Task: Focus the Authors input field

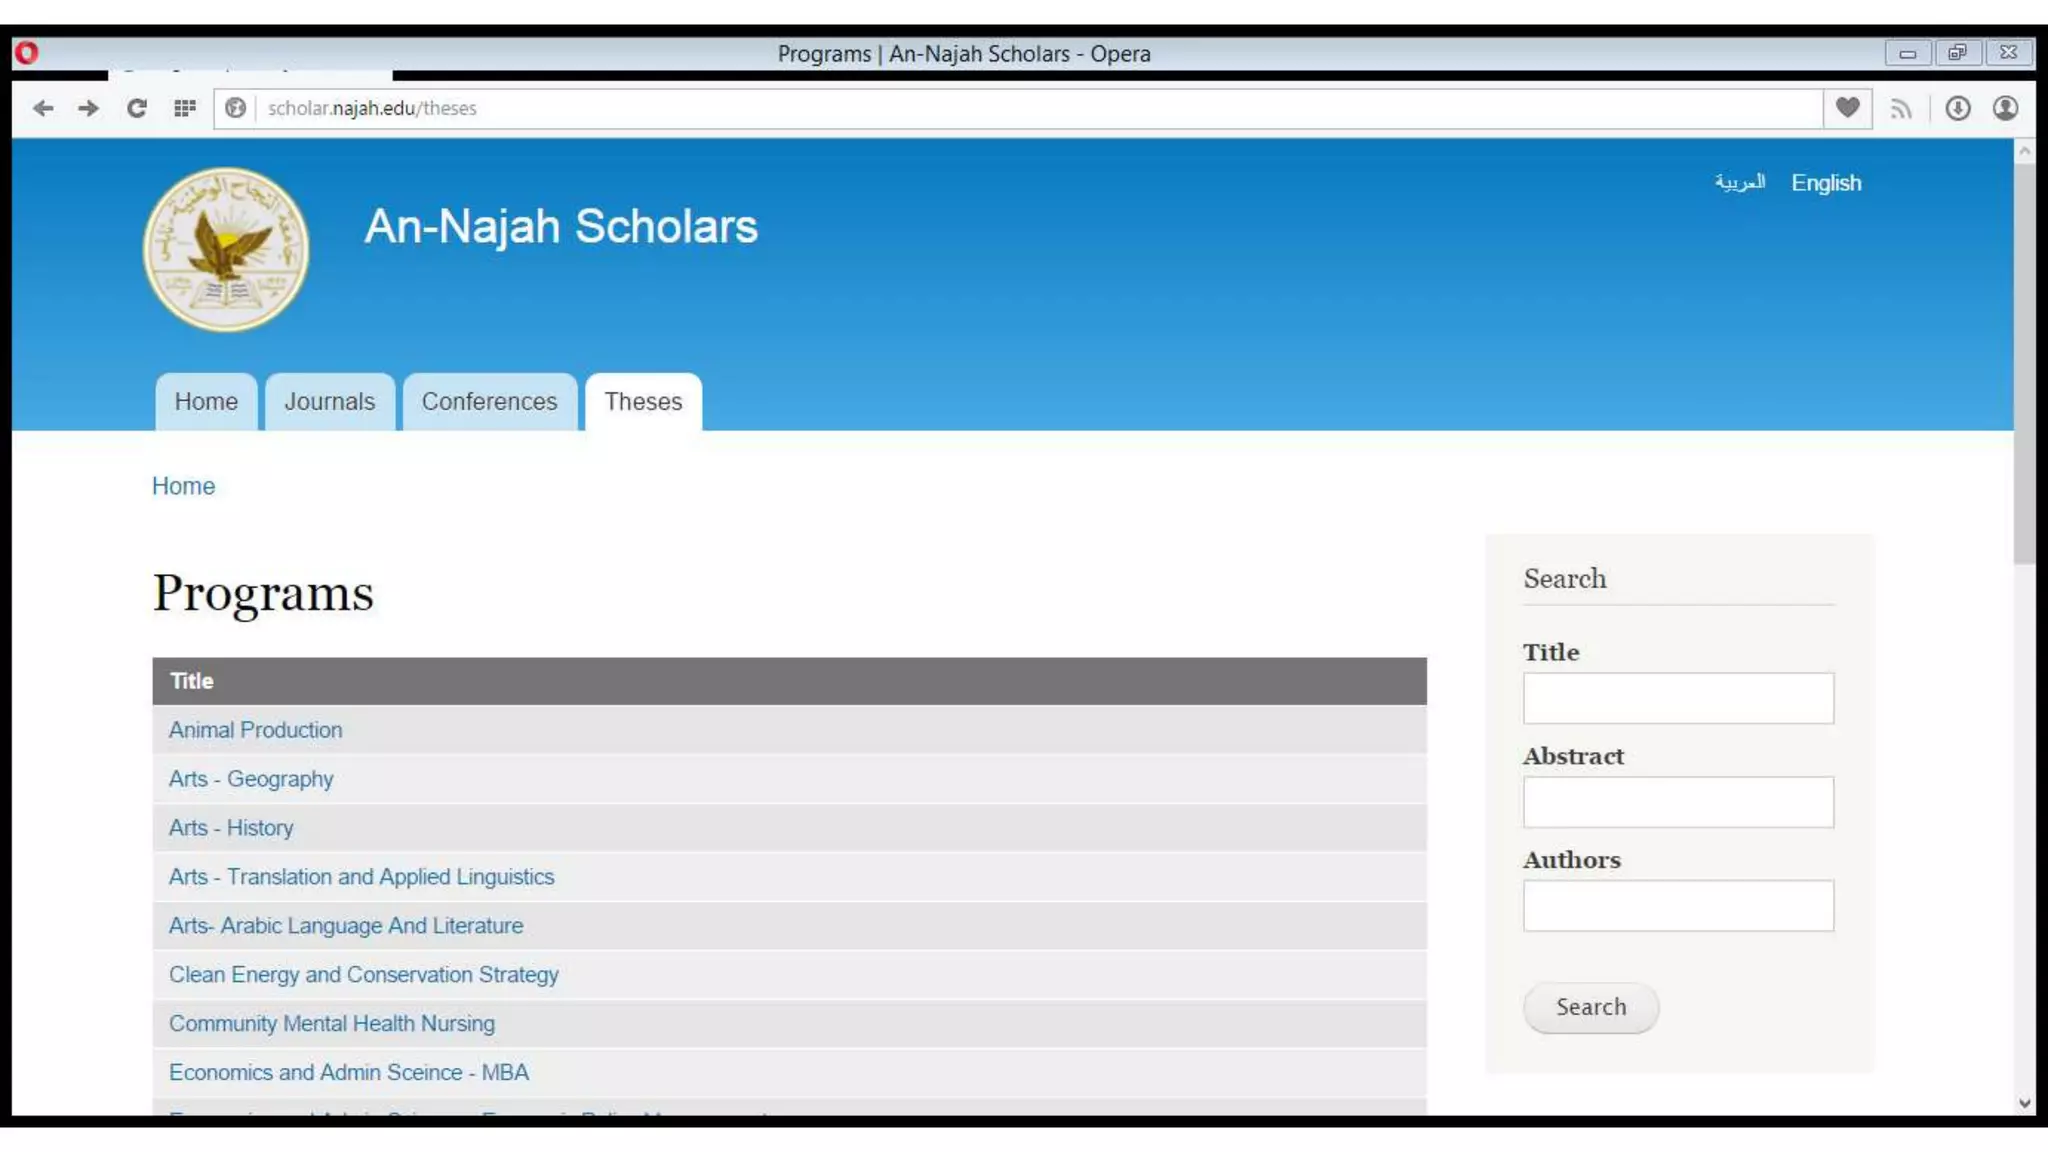Action: pos(1677,906)
